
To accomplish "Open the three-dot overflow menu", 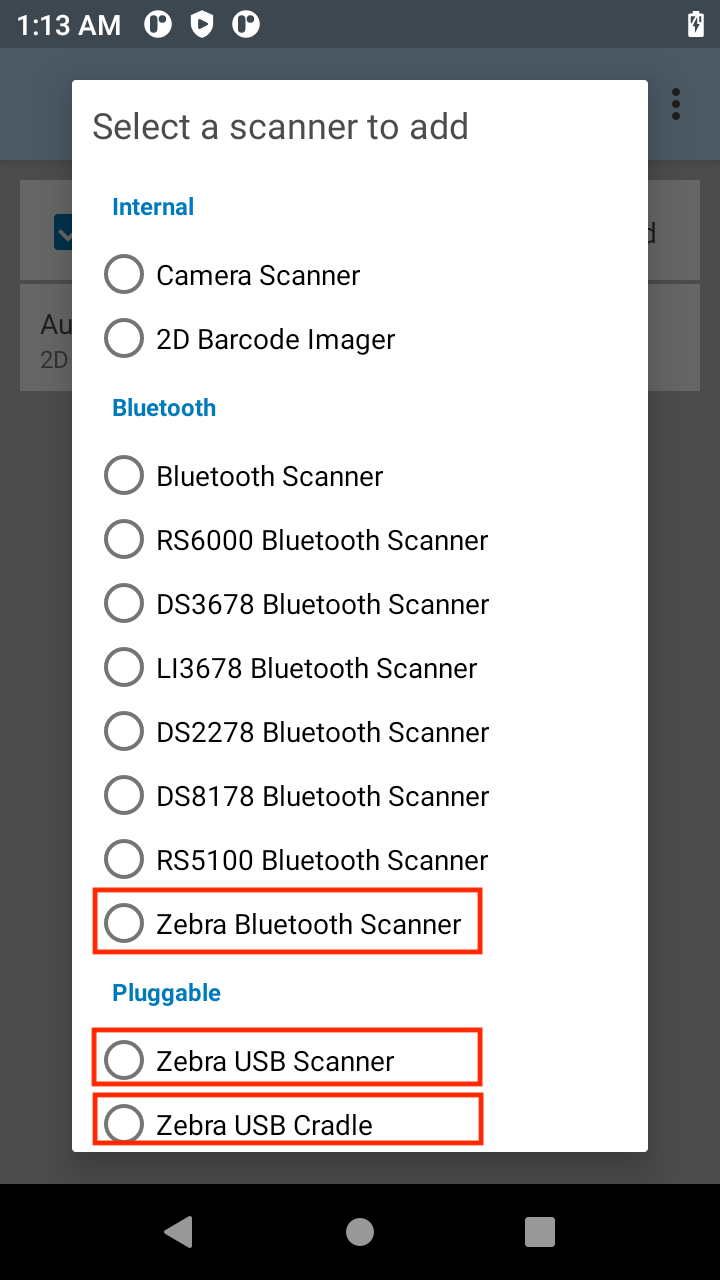I will point(677,104).
